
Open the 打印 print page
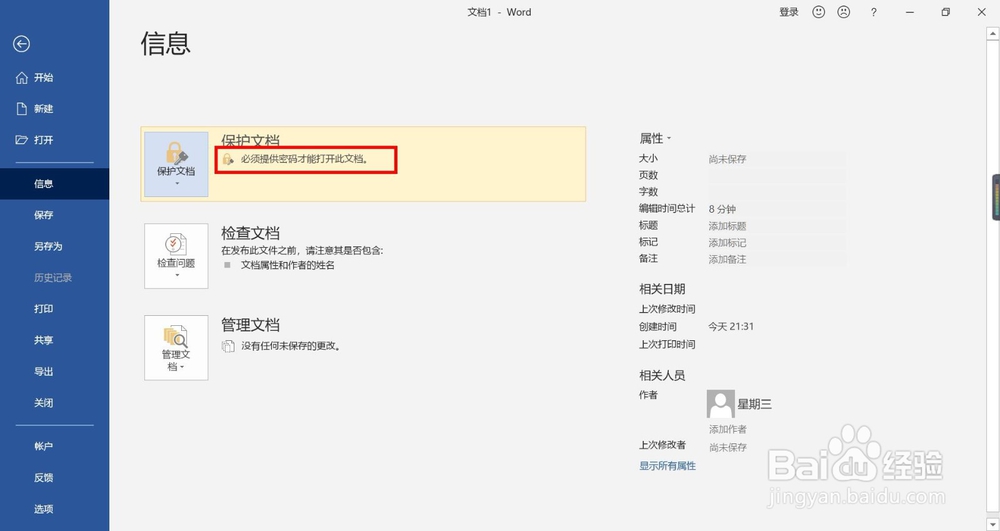(43, 309)
